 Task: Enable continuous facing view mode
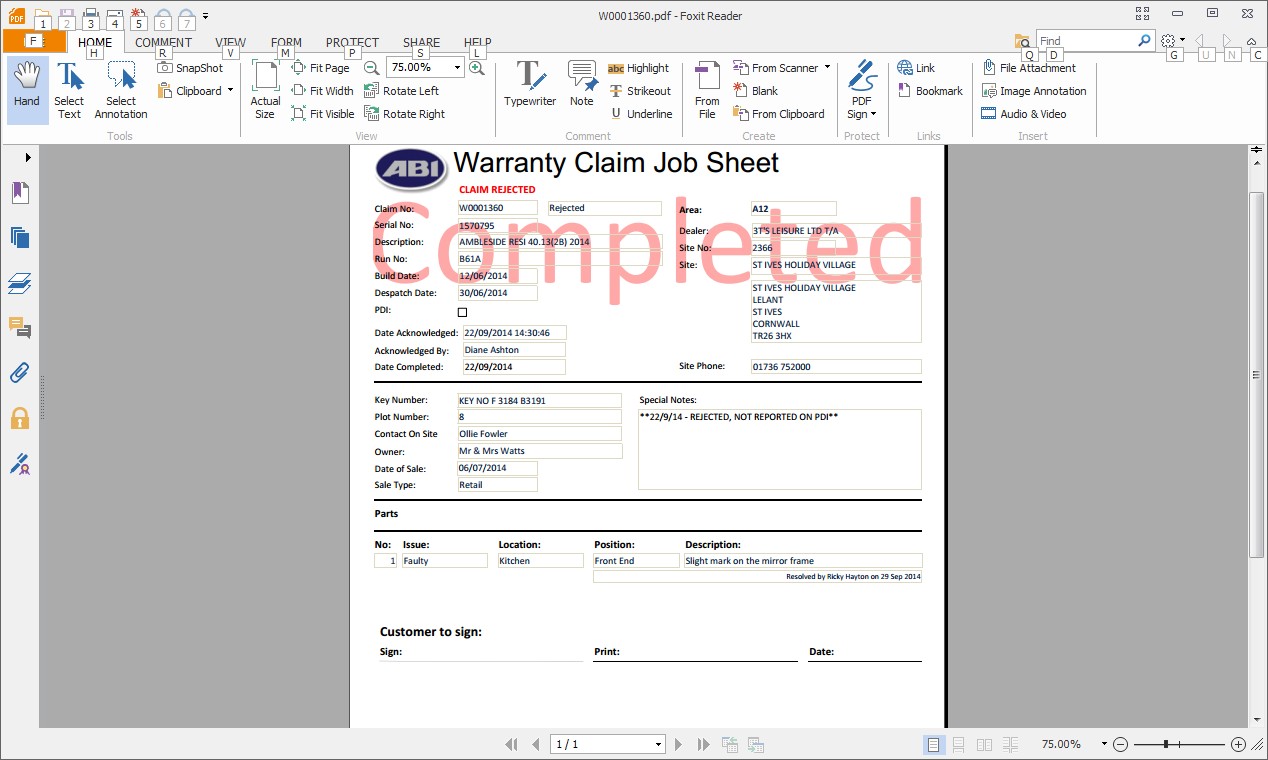pos(1010,744)
